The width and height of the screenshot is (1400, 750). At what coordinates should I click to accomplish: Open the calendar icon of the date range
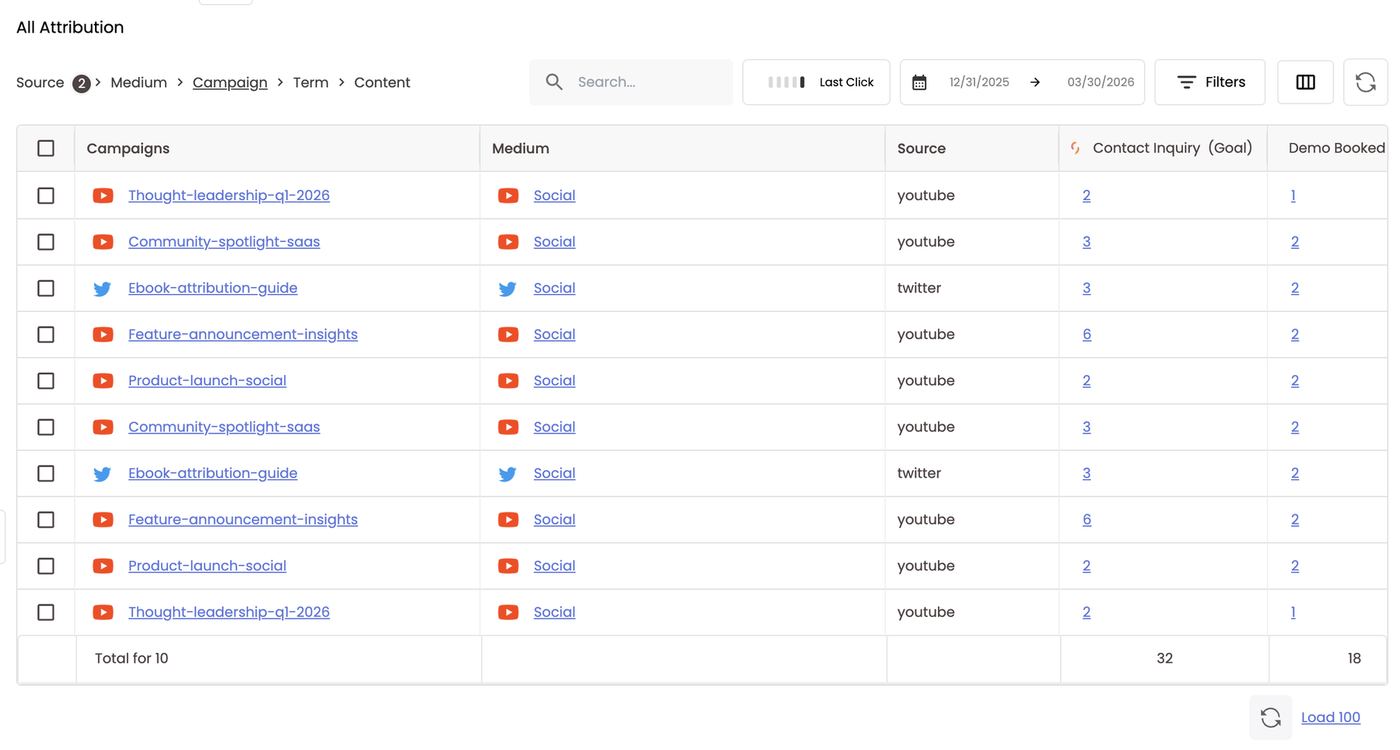click(919, 82)
